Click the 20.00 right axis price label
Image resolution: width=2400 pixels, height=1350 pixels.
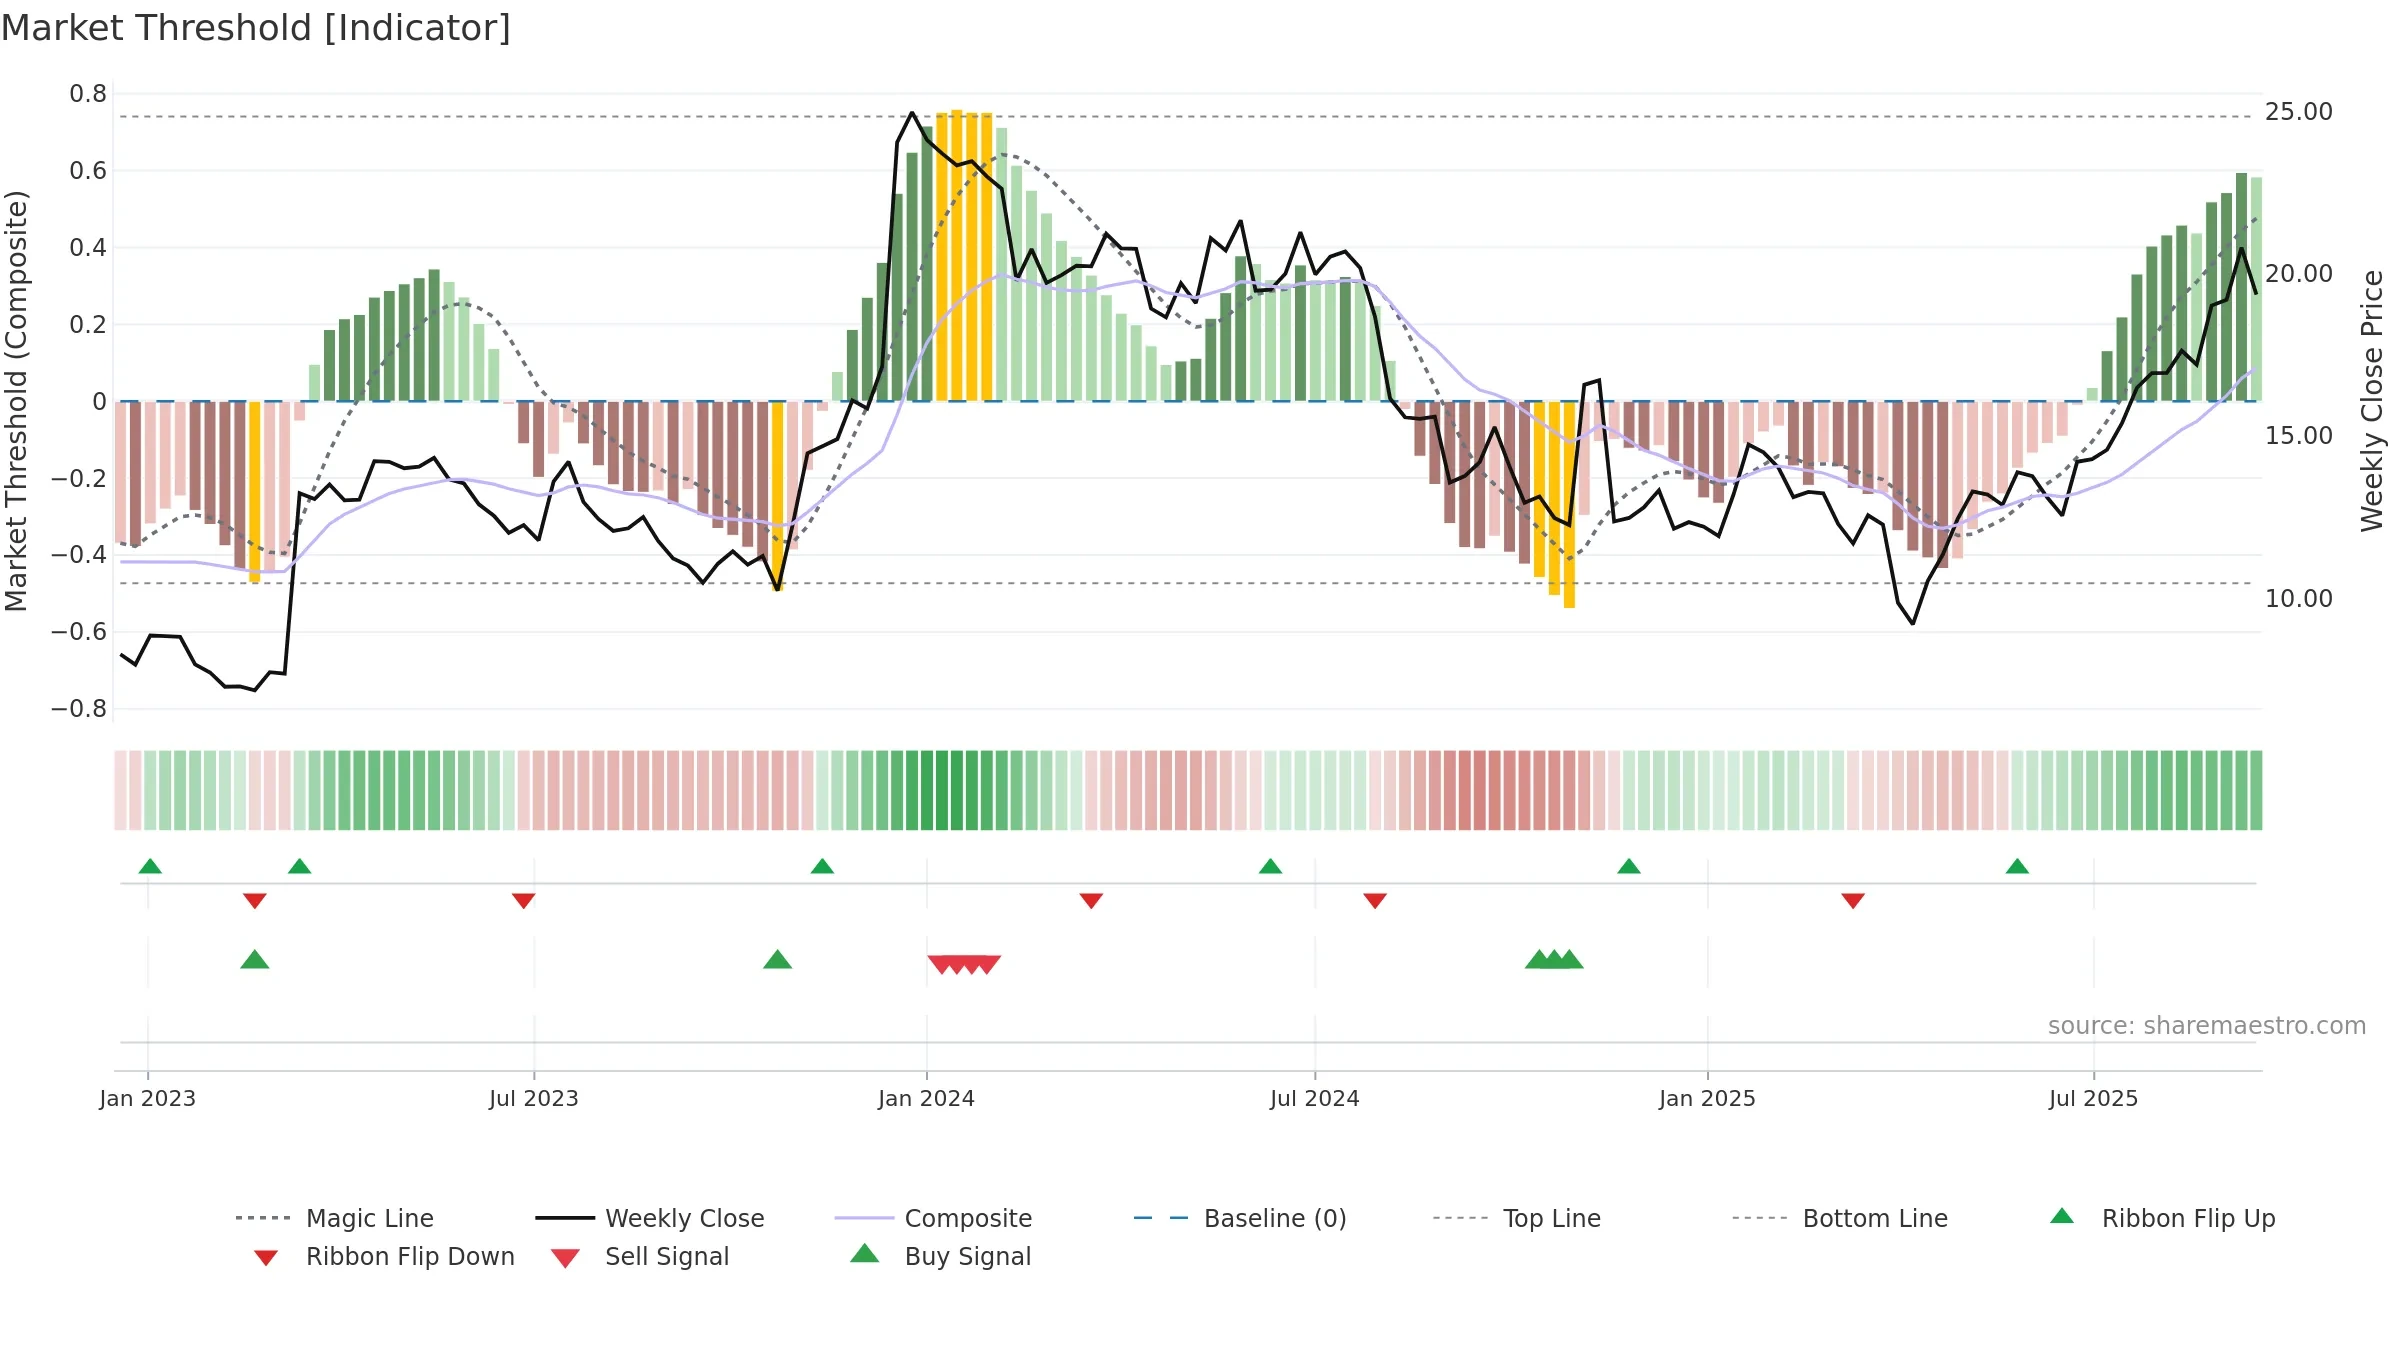[2299, 274]
